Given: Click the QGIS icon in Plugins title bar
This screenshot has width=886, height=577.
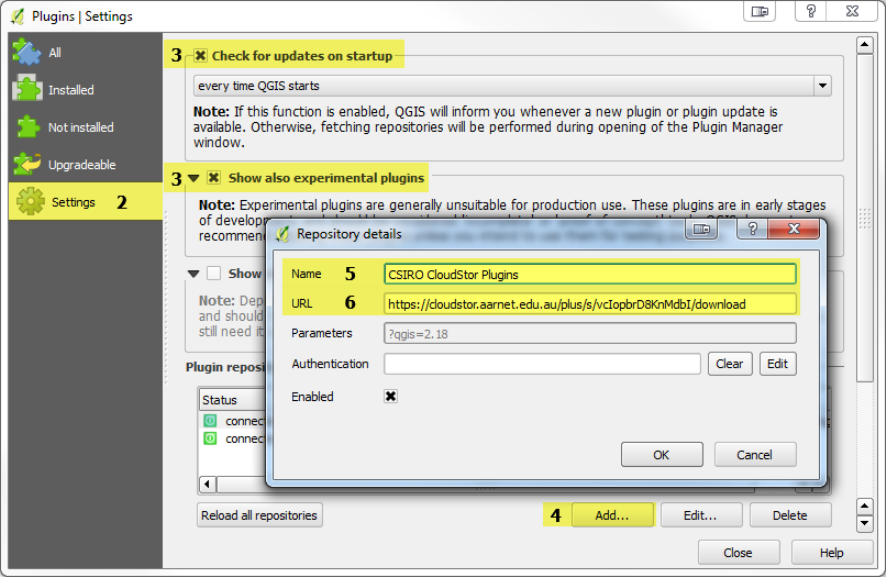Looking at the screenshot, I should [x=18, y=16].
